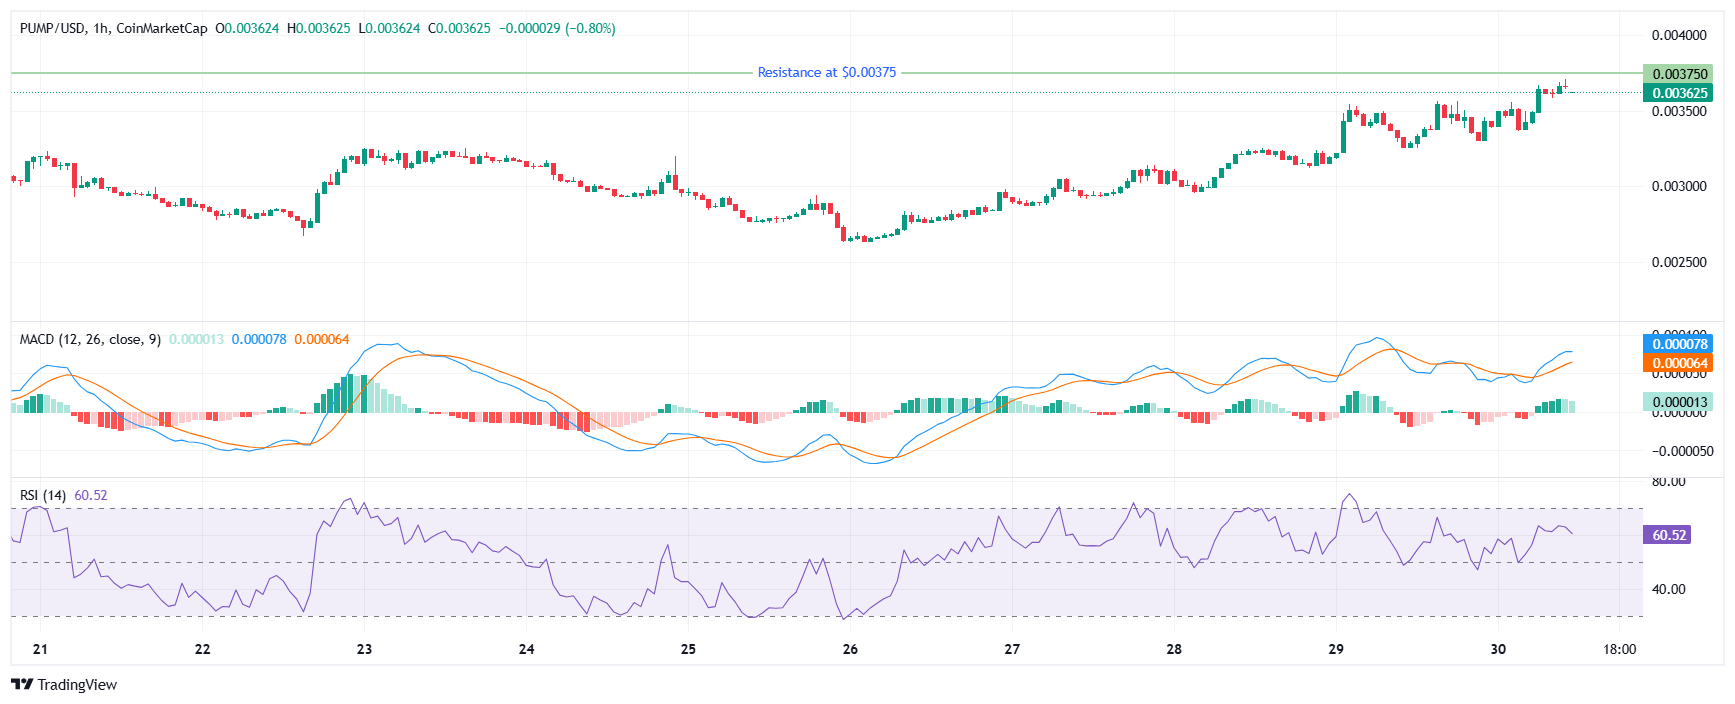Click the TradingView logo icon

pos(22,684)
